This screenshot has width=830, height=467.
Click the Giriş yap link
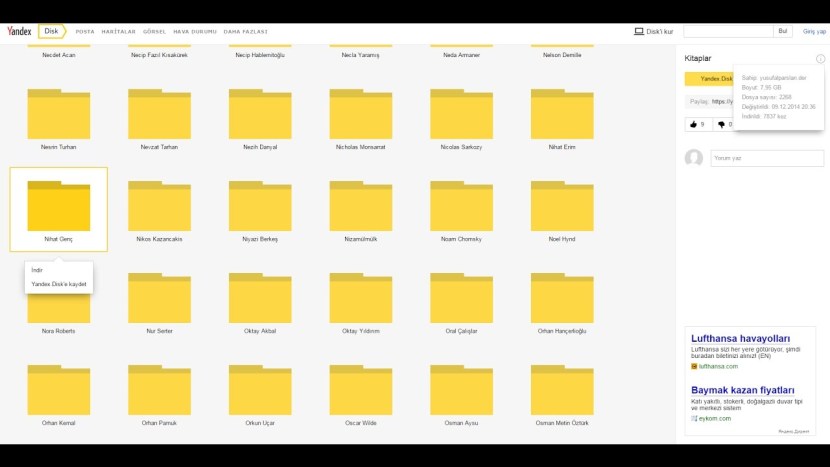(x=814, y=32)
